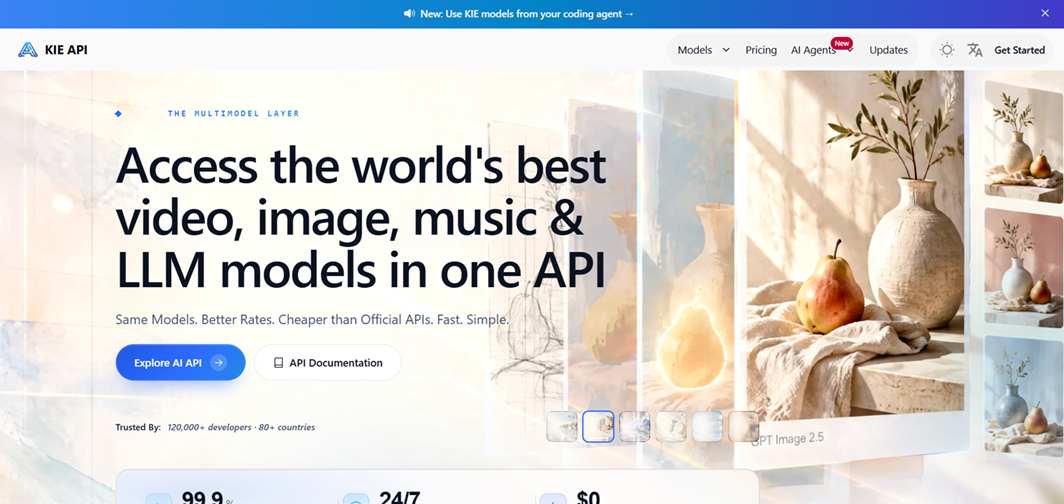Open the language translation selector

975,50
